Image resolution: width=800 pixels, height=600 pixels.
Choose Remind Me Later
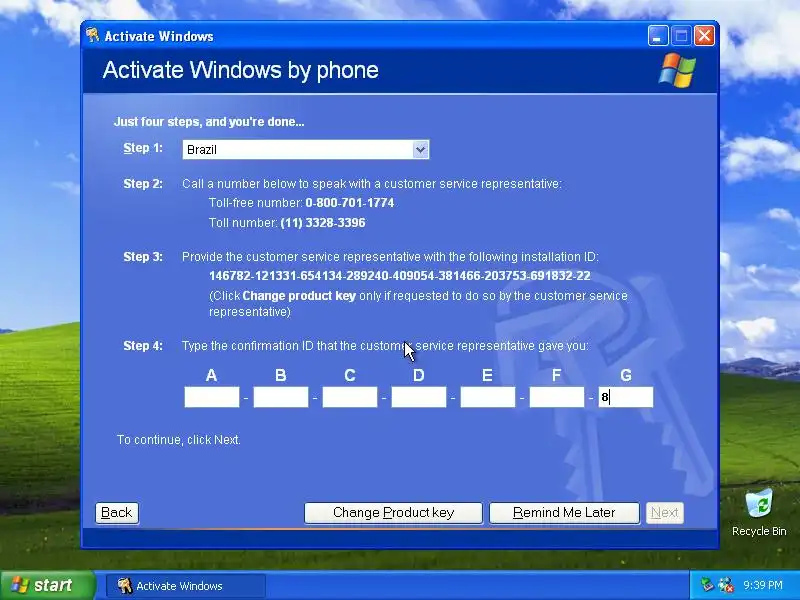(x=564, y=513)
